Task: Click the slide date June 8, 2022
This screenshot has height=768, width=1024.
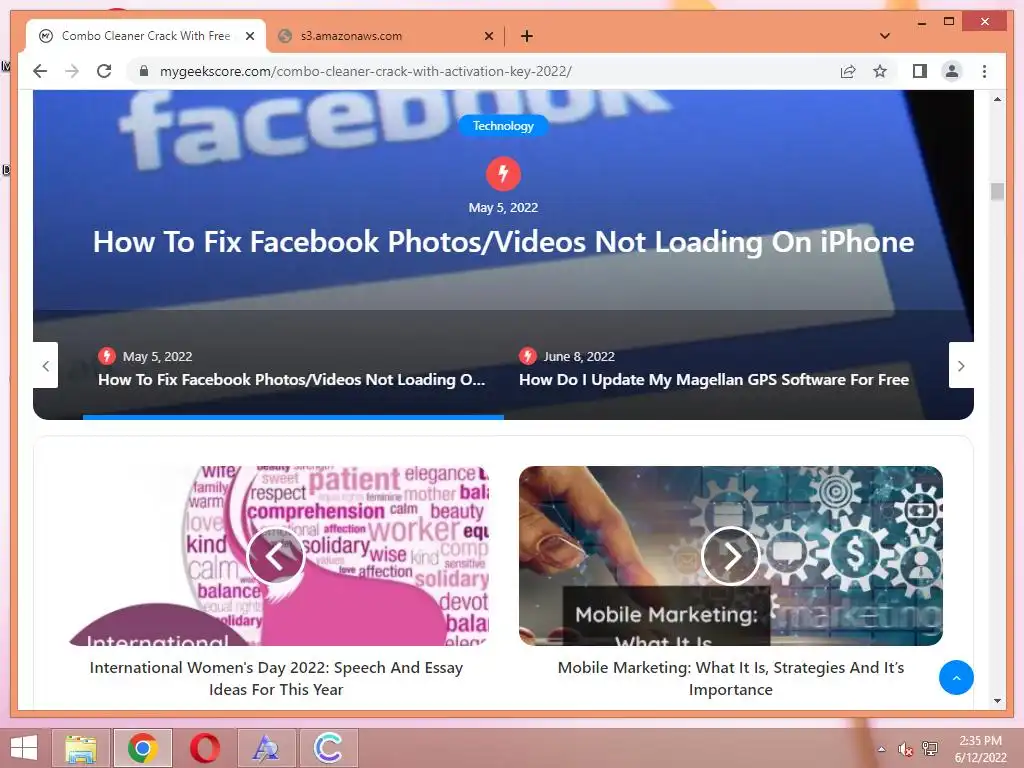Action: pyautogui.click(x=579, y=357)
